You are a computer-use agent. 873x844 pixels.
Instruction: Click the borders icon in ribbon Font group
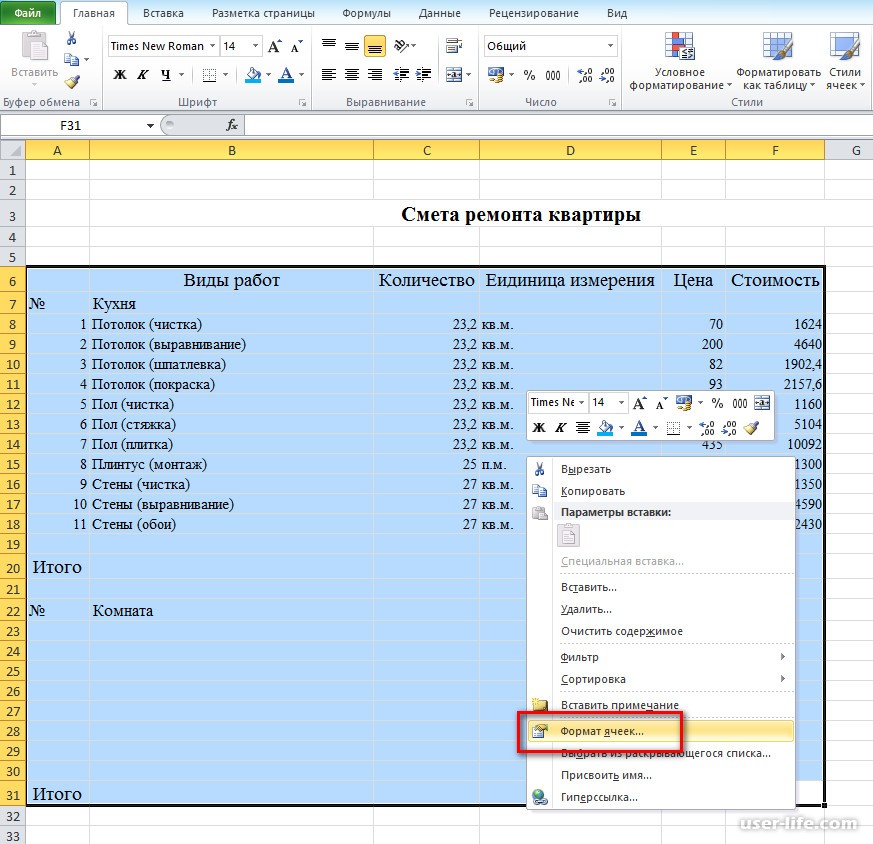[209, 75]
